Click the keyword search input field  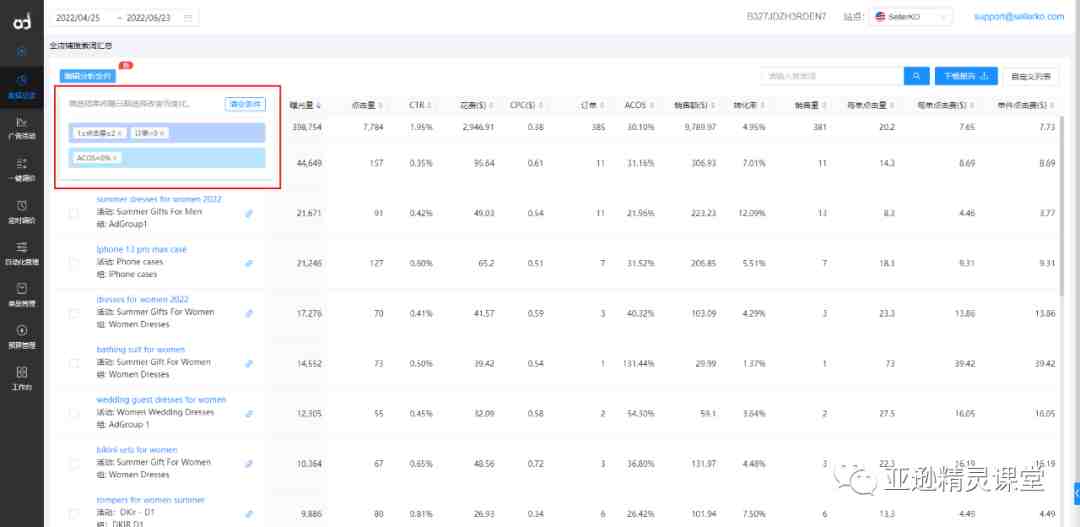coord(832,76)
